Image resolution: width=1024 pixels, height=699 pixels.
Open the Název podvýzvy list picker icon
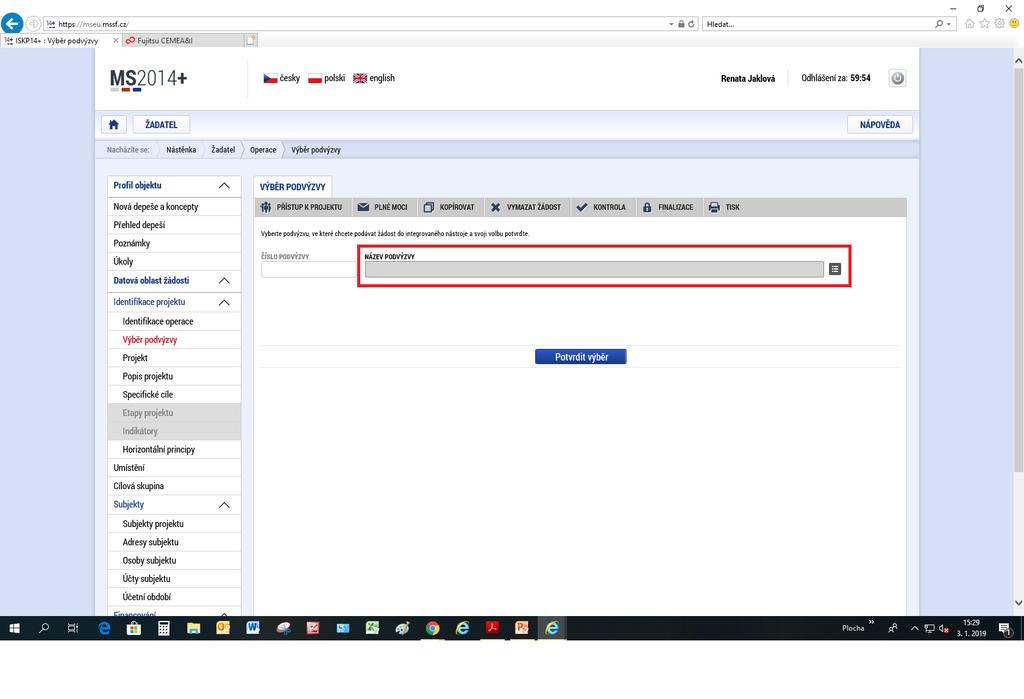835,268
